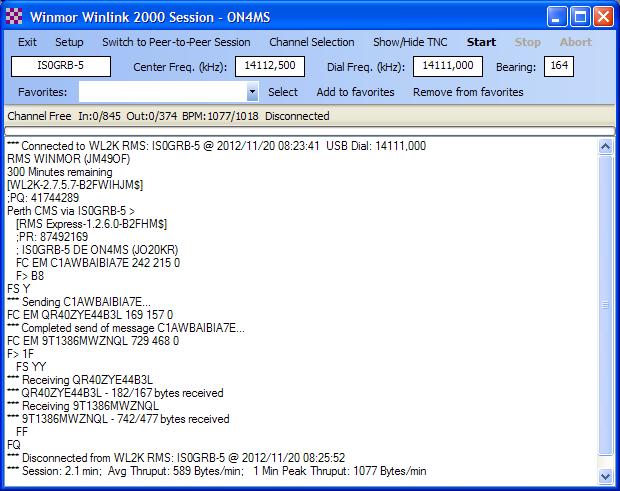Click the 'Session: 2.1 min' summary line
620x491 pixels.
pos(217,471)
